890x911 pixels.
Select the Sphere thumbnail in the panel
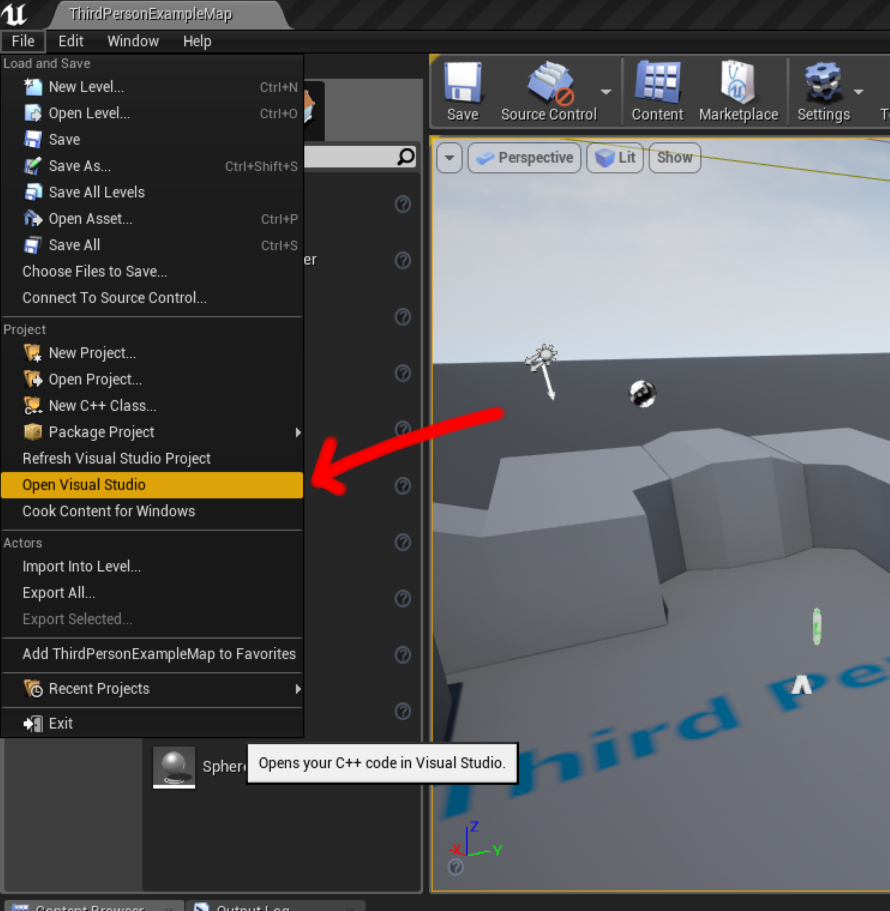174,766
